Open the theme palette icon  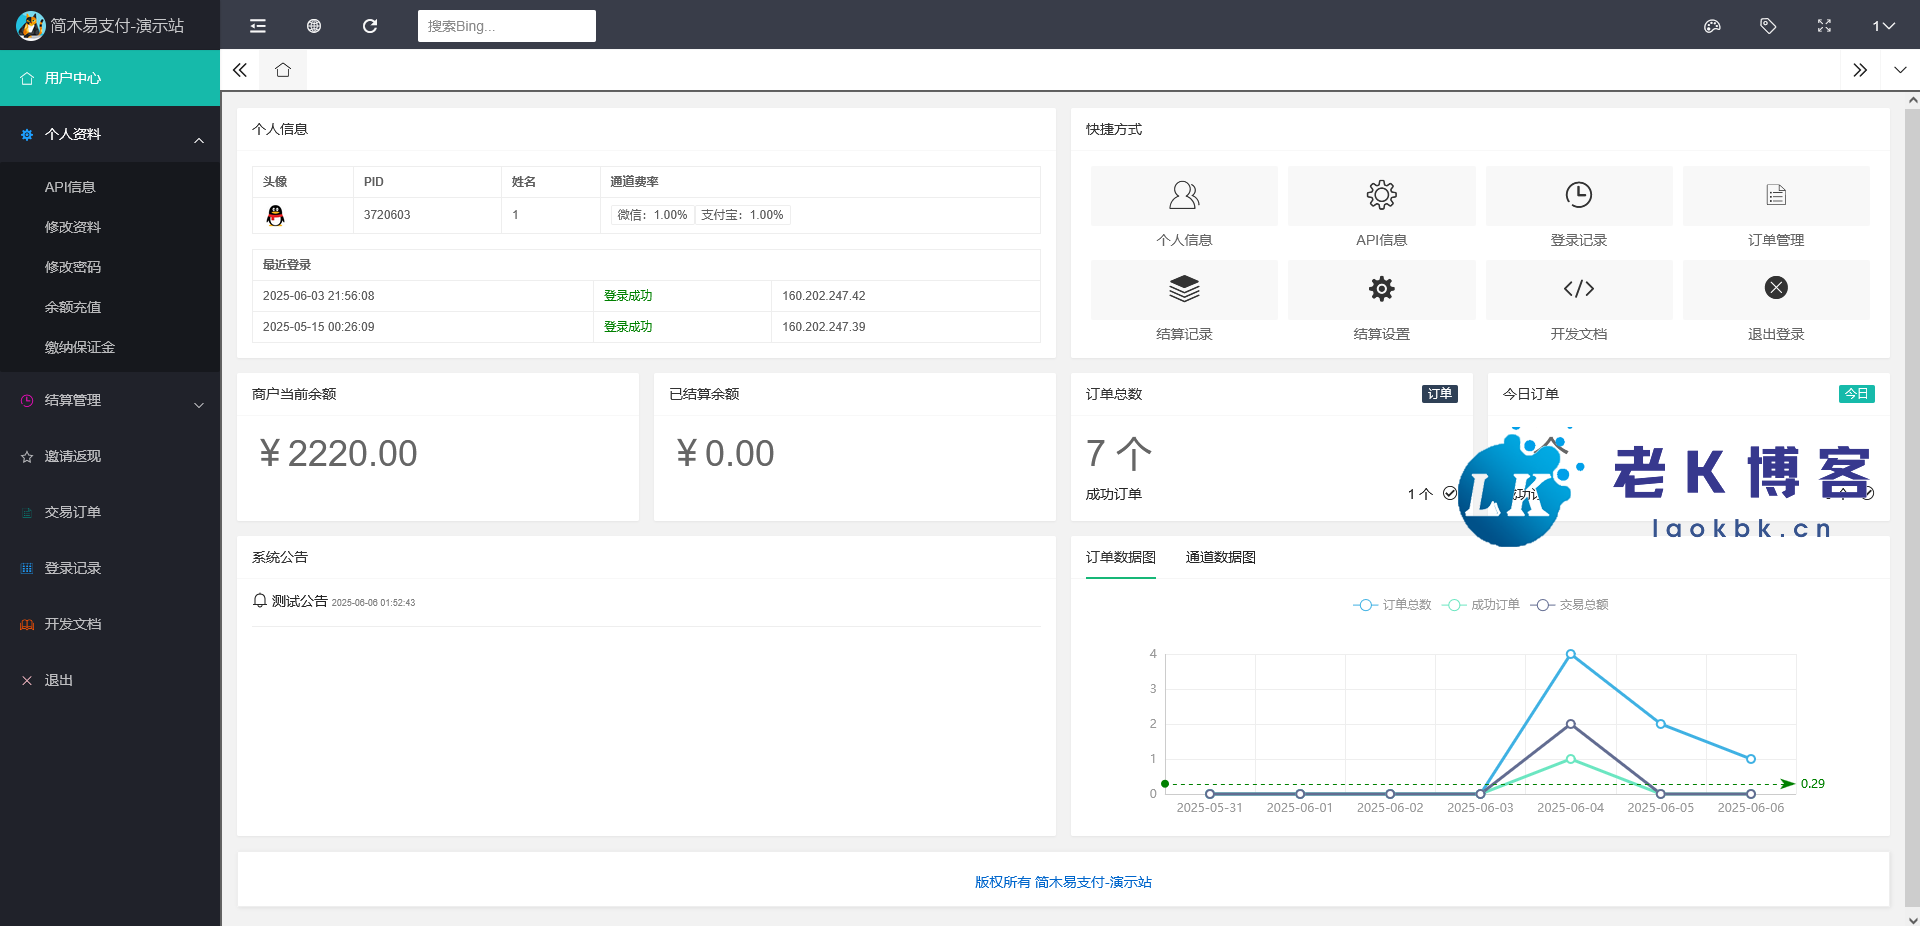[x=1712, y=26]
